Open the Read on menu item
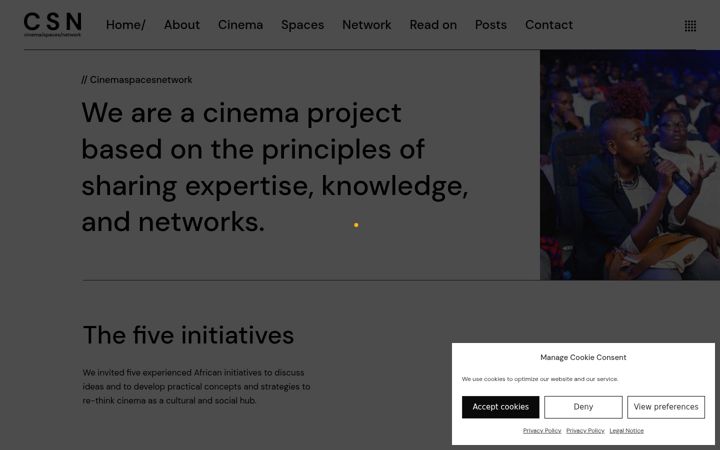This screenshot has height=450, width=720. coord(433,25)
